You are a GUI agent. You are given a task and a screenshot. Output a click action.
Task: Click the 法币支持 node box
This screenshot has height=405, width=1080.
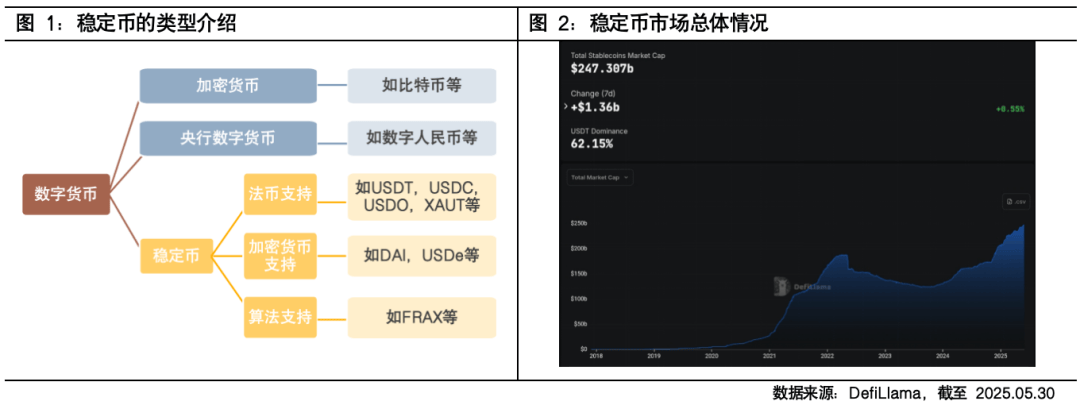click(280, 194)
